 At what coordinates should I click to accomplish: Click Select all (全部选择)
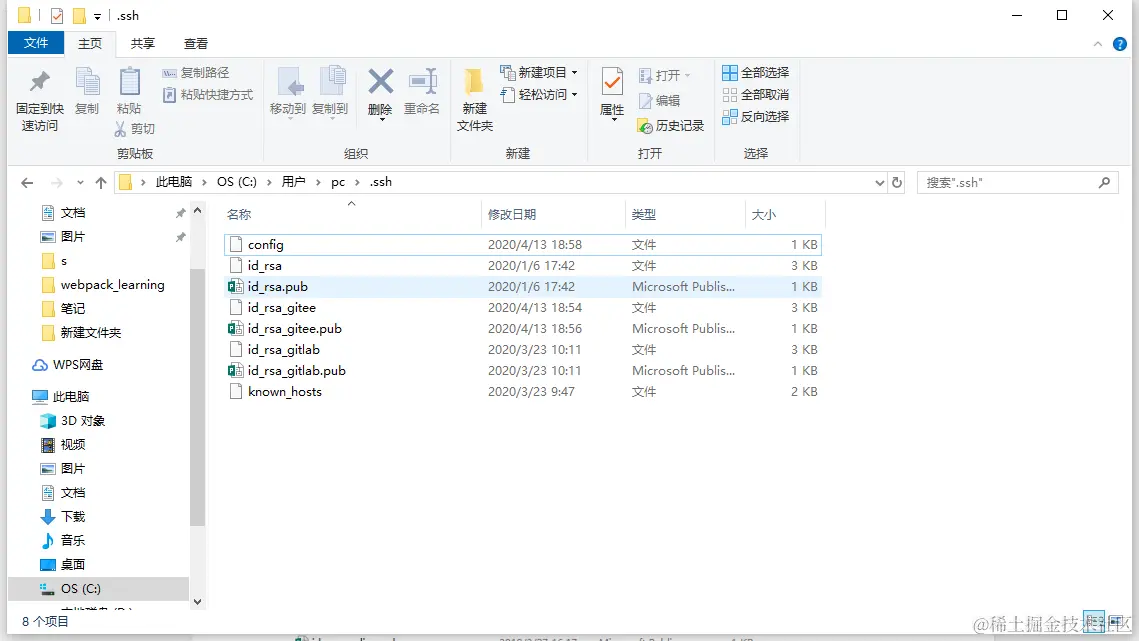pos(755,73)
